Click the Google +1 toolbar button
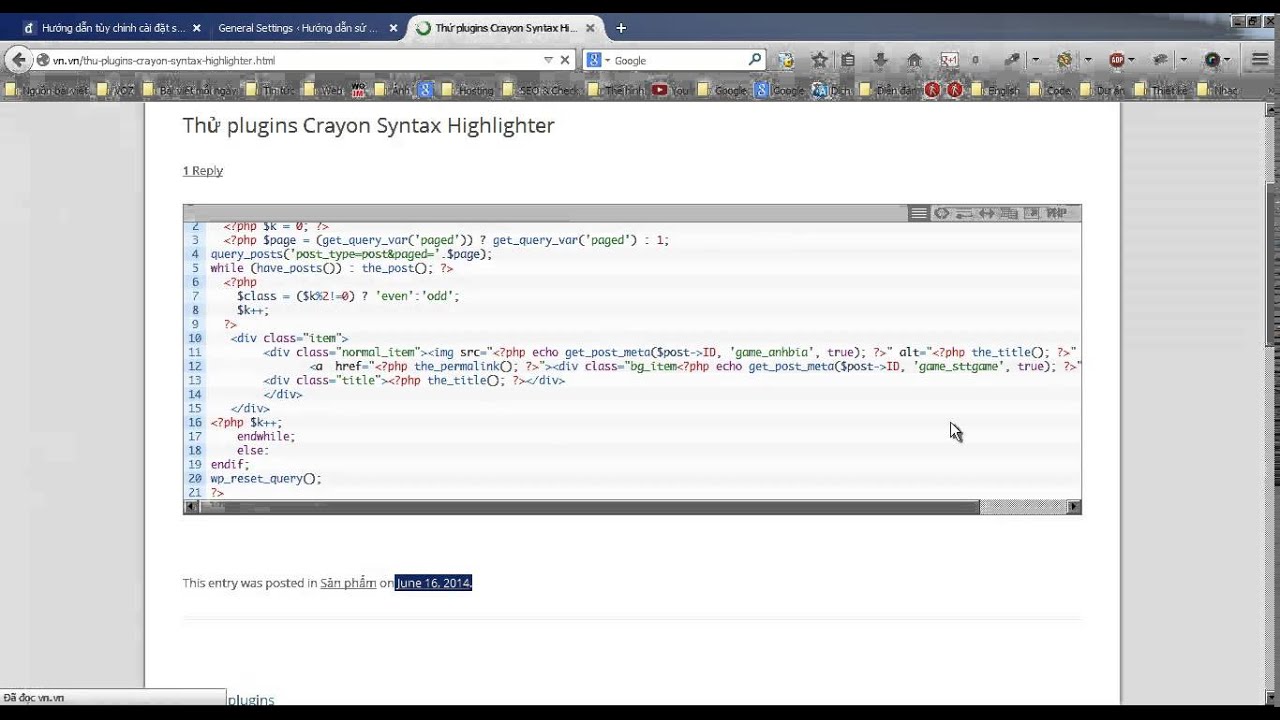This screenshot has height=720, width=1280. pos(948,60)
